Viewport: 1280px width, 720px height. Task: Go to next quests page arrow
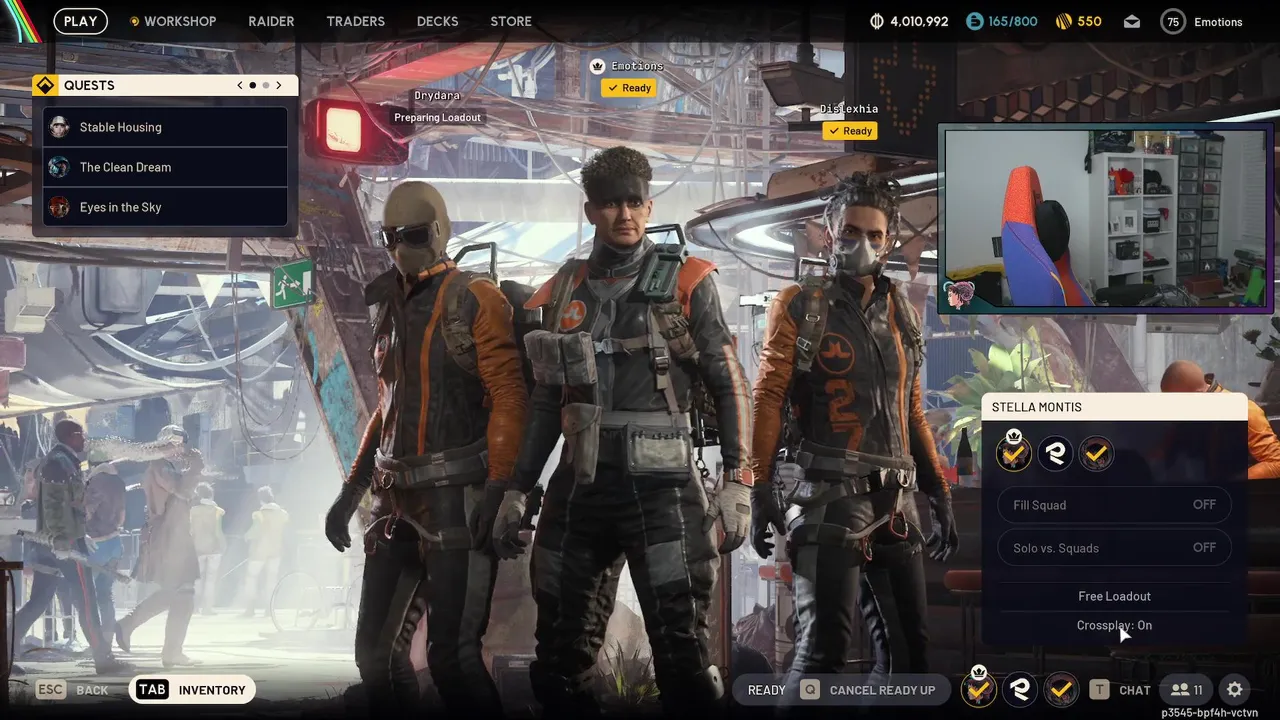[279, 85]
